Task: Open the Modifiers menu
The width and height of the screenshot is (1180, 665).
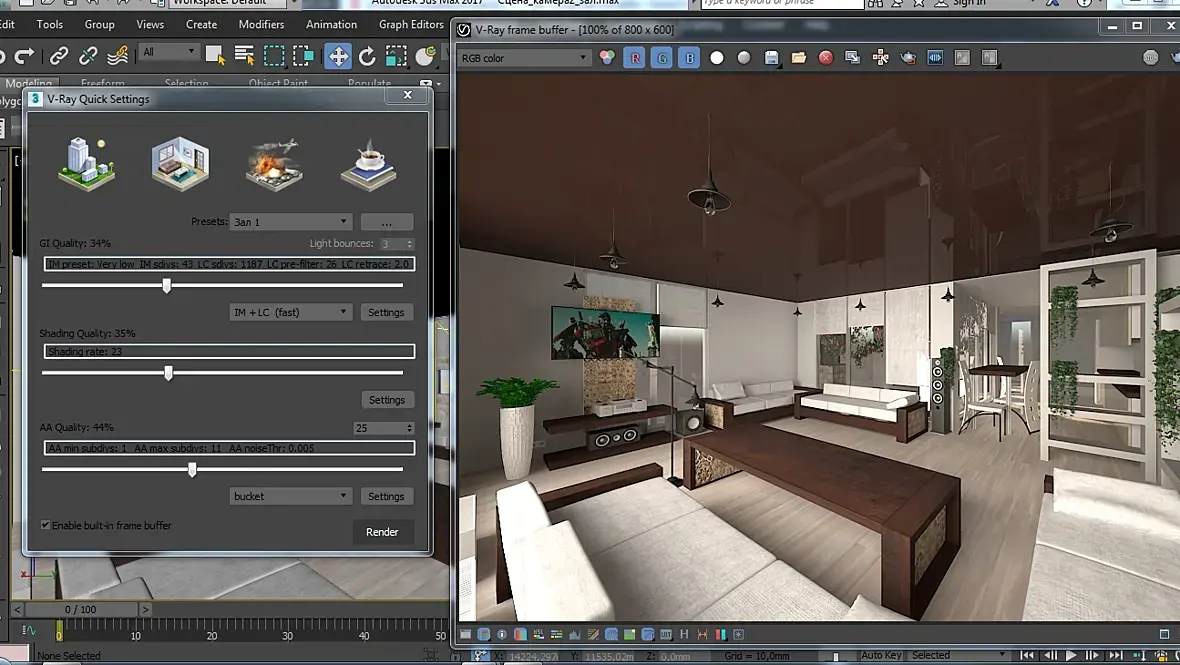Action: point(261,24)
